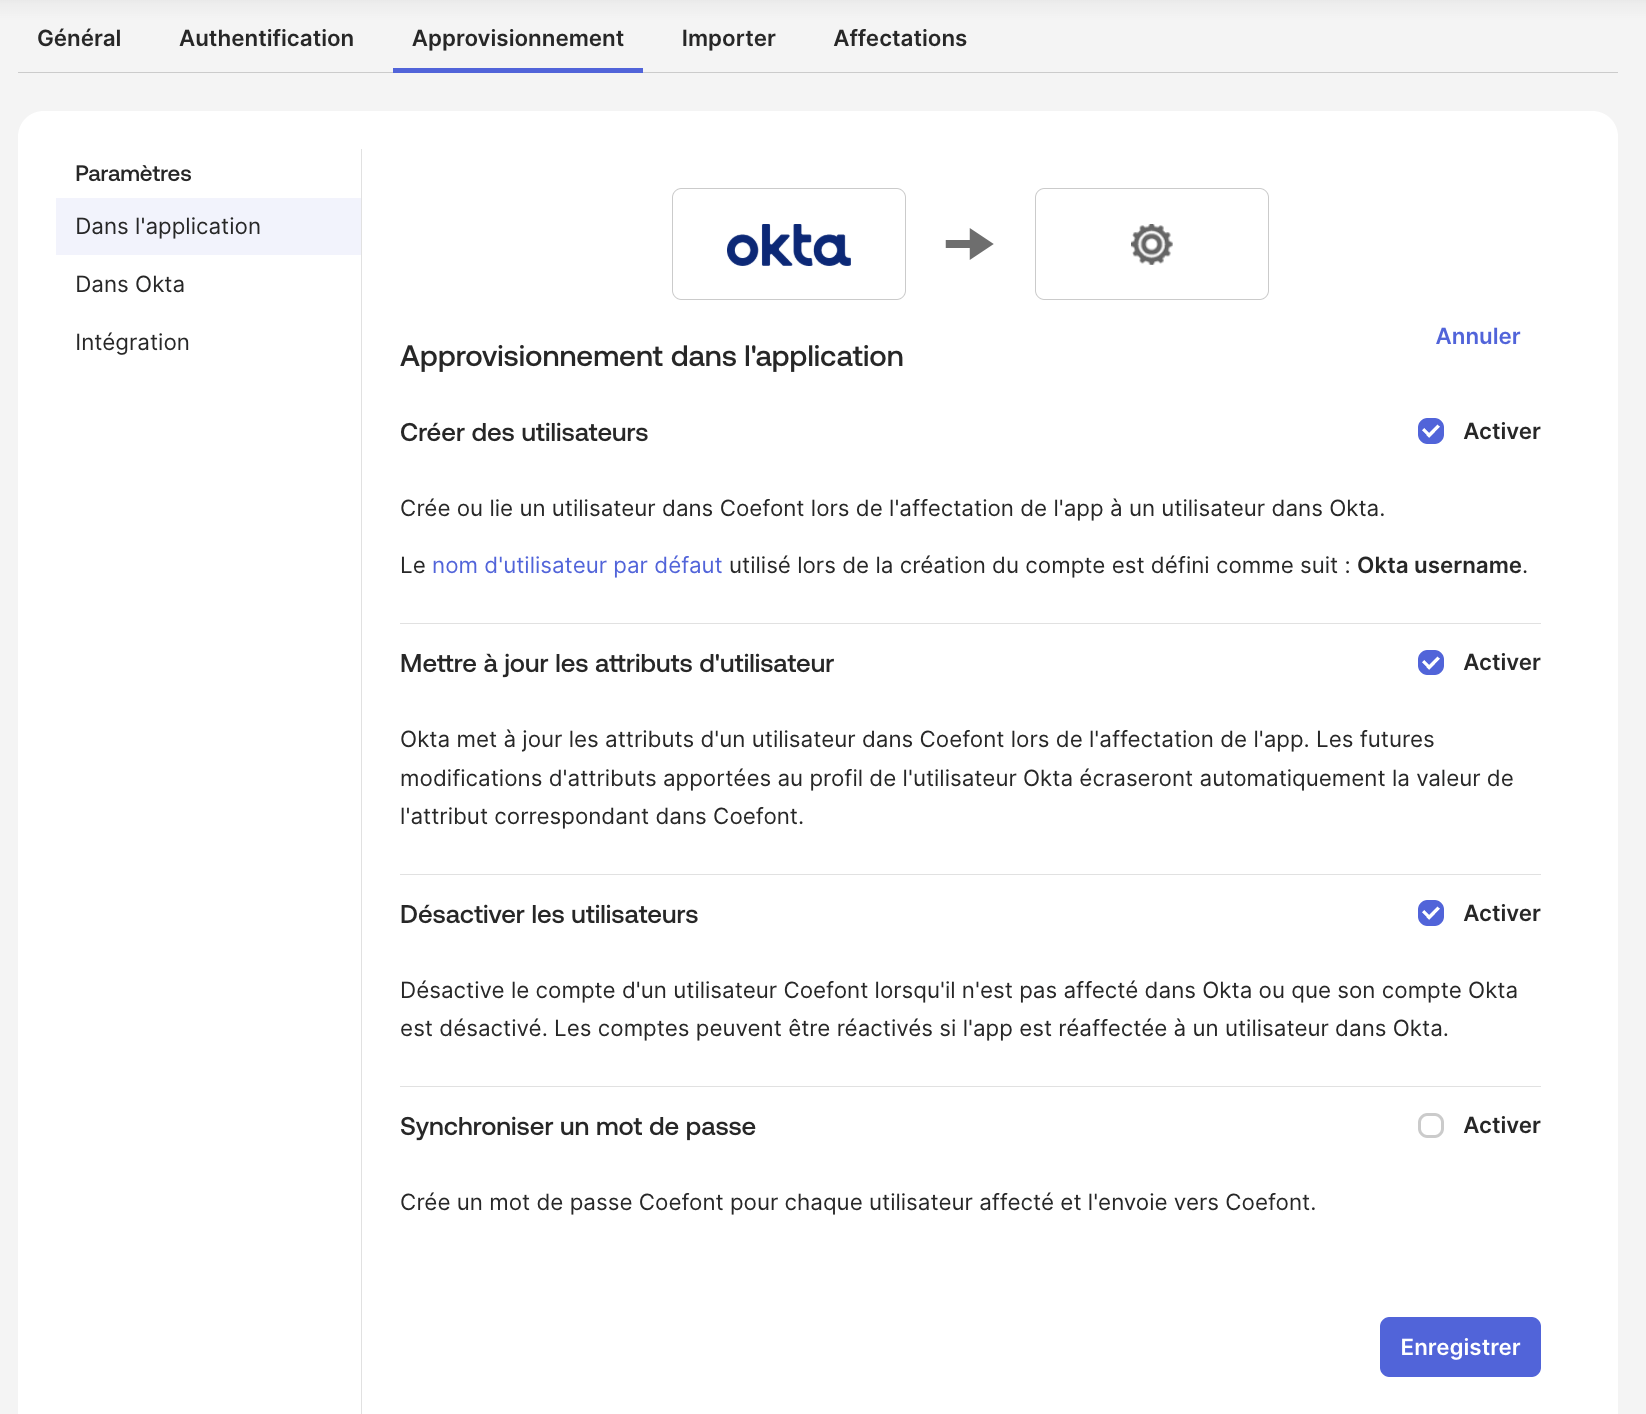Click the Annuler link
Viewport: 1646px width, 1414px height.
pyautogui.click(x=1477, y=336)
